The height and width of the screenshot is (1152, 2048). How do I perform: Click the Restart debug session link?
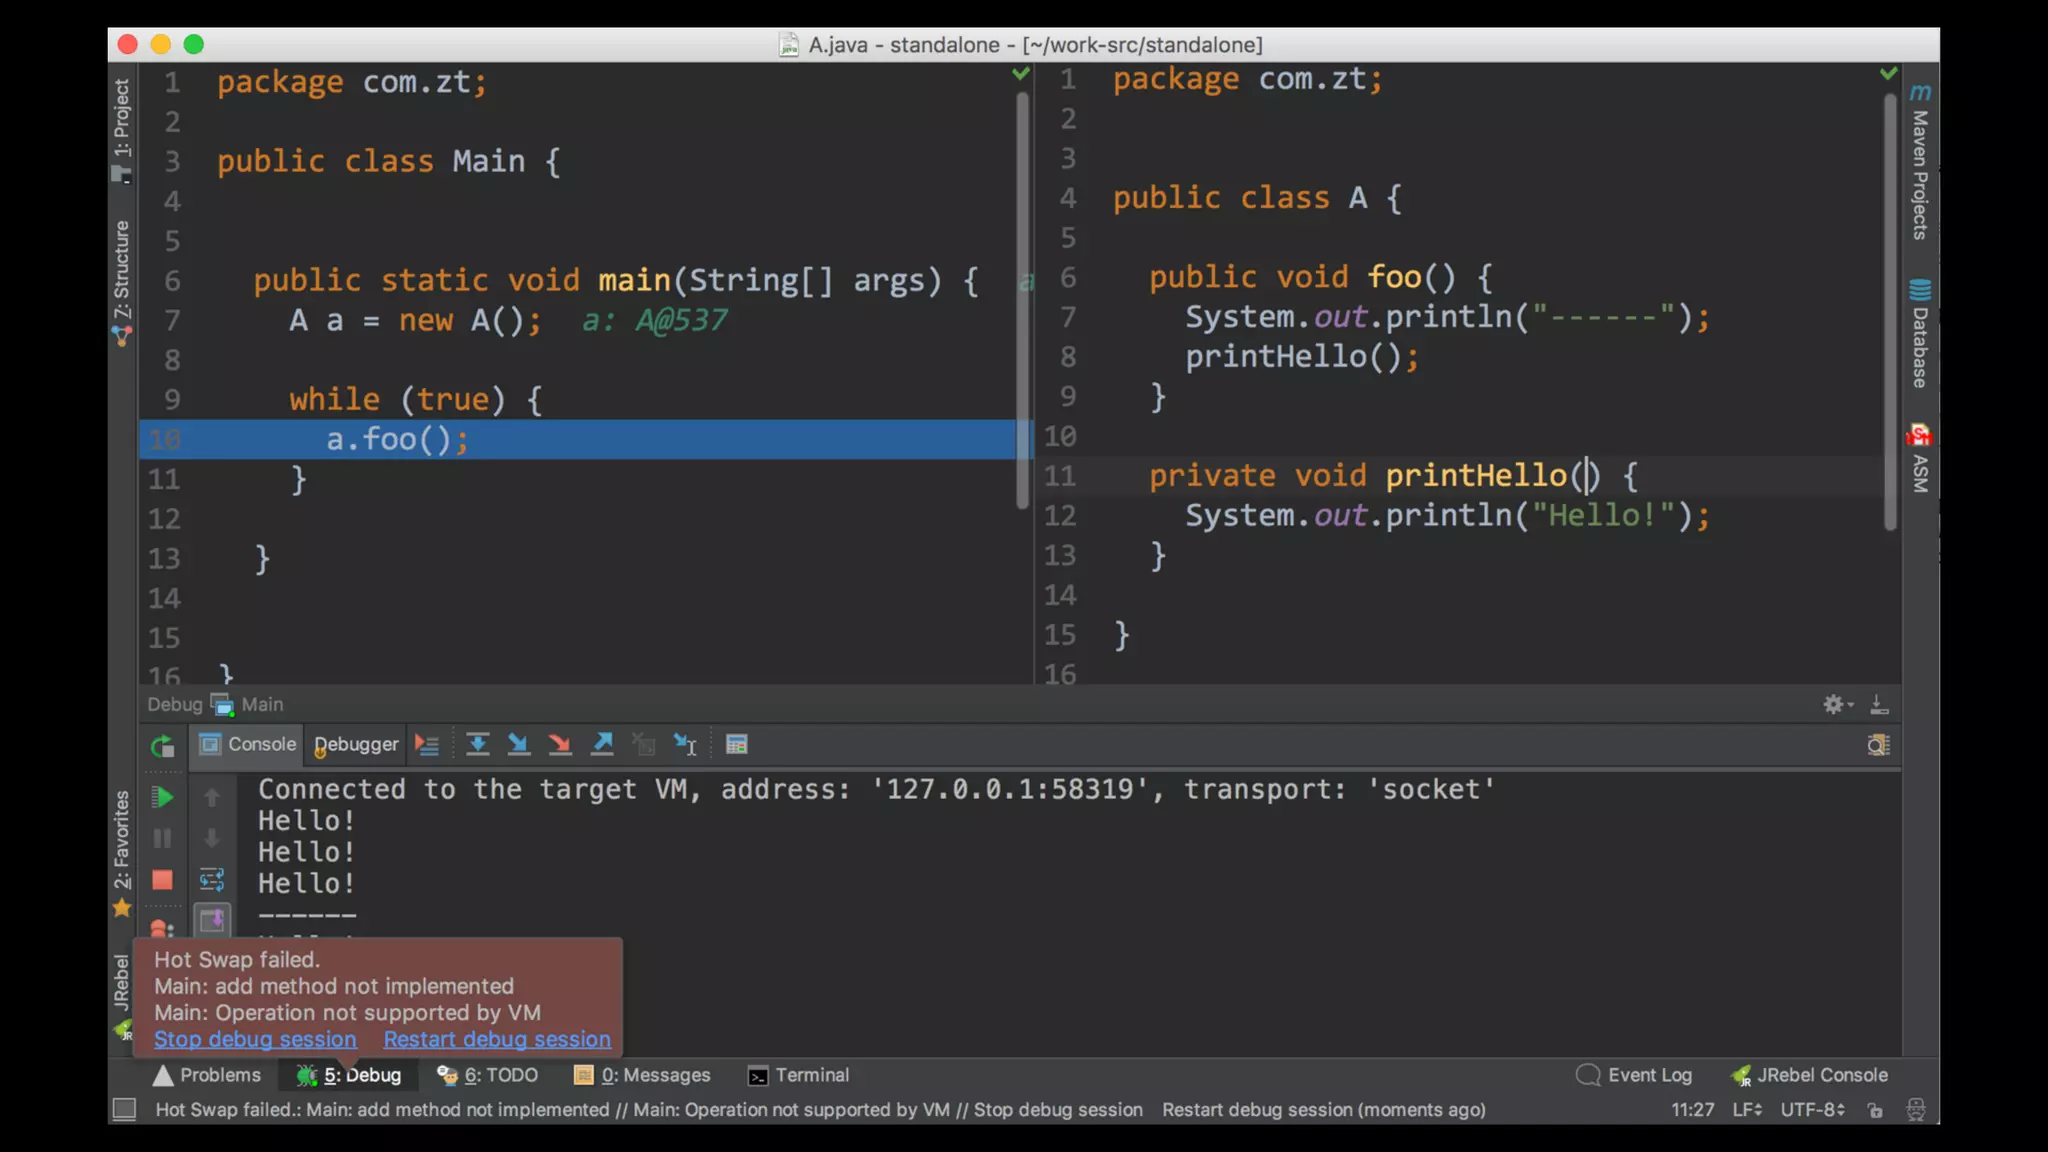coord(497,1039)
